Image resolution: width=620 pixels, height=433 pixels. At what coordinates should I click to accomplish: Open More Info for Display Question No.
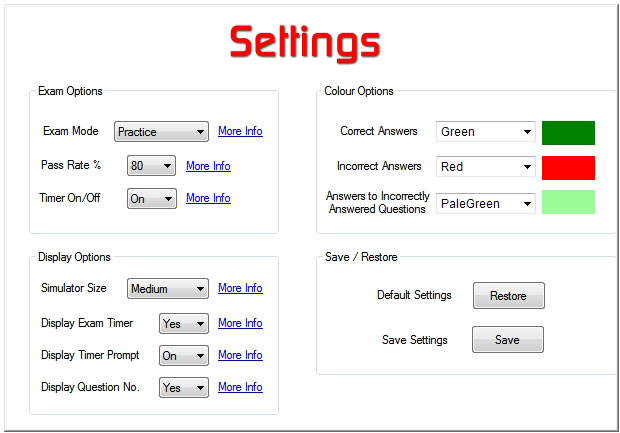[240, 387]
